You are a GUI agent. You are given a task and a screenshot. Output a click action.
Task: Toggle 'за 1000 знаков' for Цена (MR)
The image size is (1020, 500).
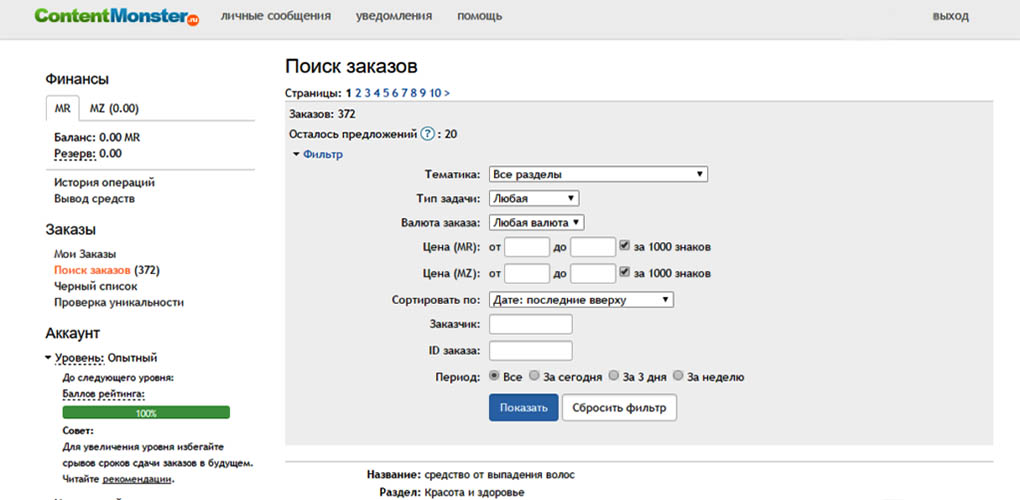624,246
